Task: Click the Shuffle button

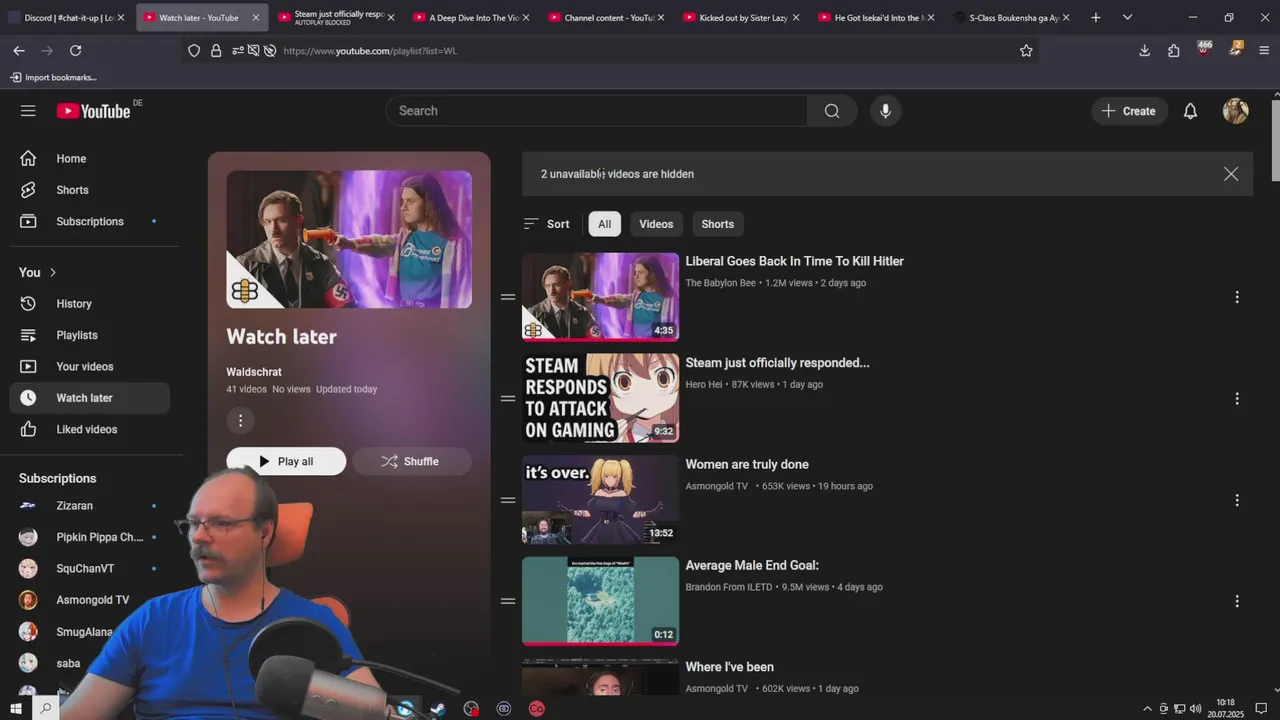Action: tap(411, 461)
